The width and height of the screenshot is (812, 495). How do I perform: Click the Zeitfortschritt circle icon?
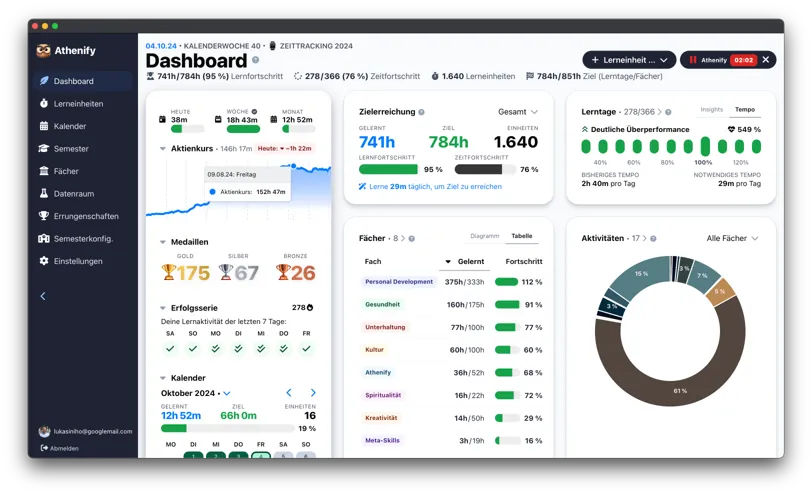coord(298,76)
